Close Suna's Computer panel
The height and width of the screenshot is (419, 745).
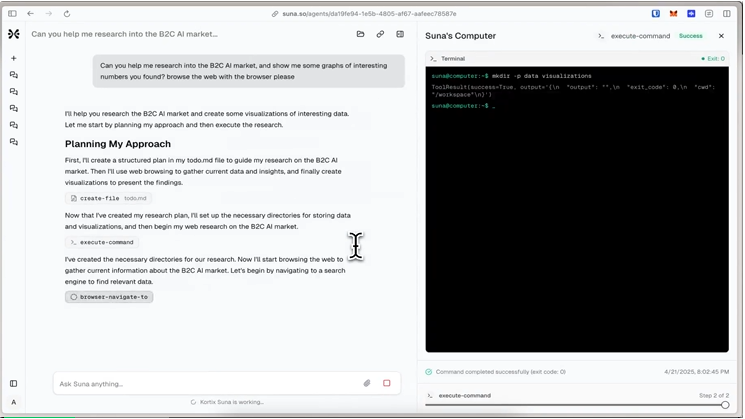pos(721,36)
